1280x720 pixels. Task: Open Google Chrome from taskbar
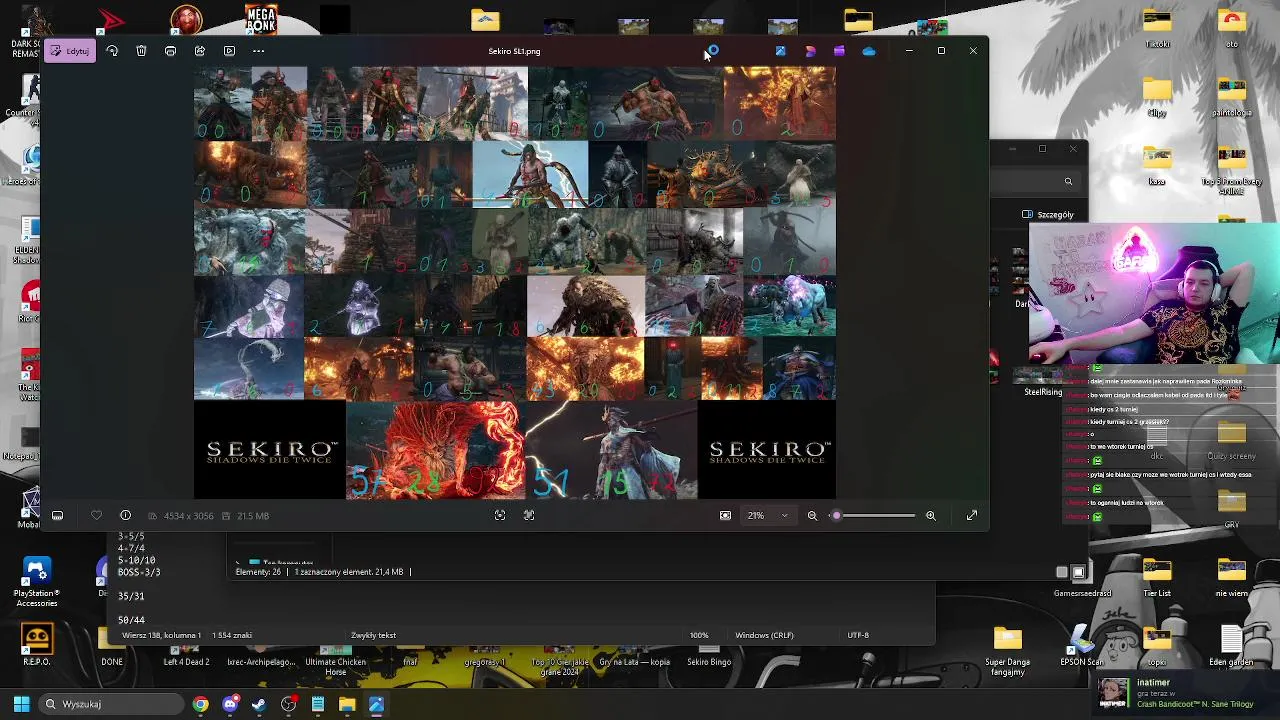[201, 704]
